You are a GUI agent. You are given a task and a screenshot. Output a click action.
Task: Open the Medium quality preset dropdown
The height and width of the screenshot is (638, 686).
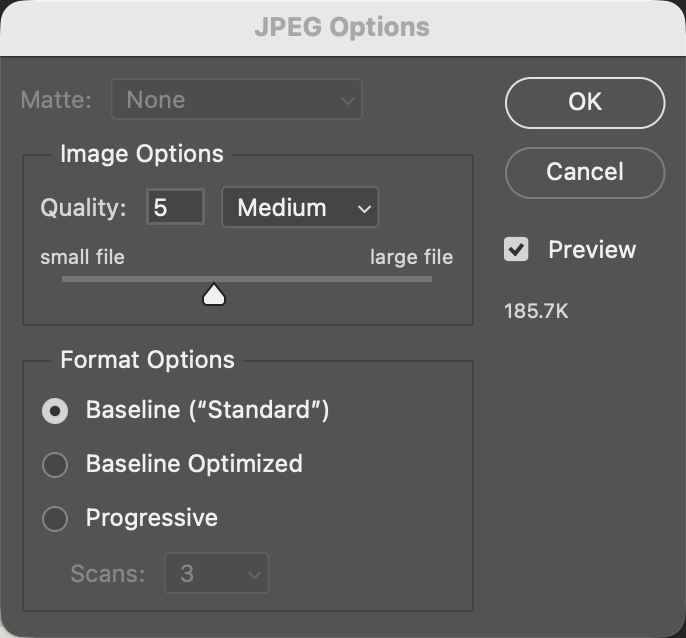pos(300,207)
